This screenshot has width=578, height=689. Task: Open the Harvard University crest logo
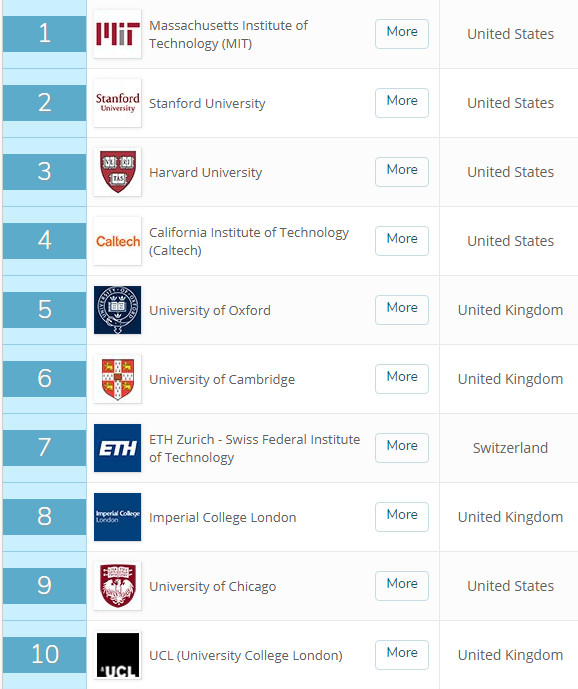(x=117, y=172)
